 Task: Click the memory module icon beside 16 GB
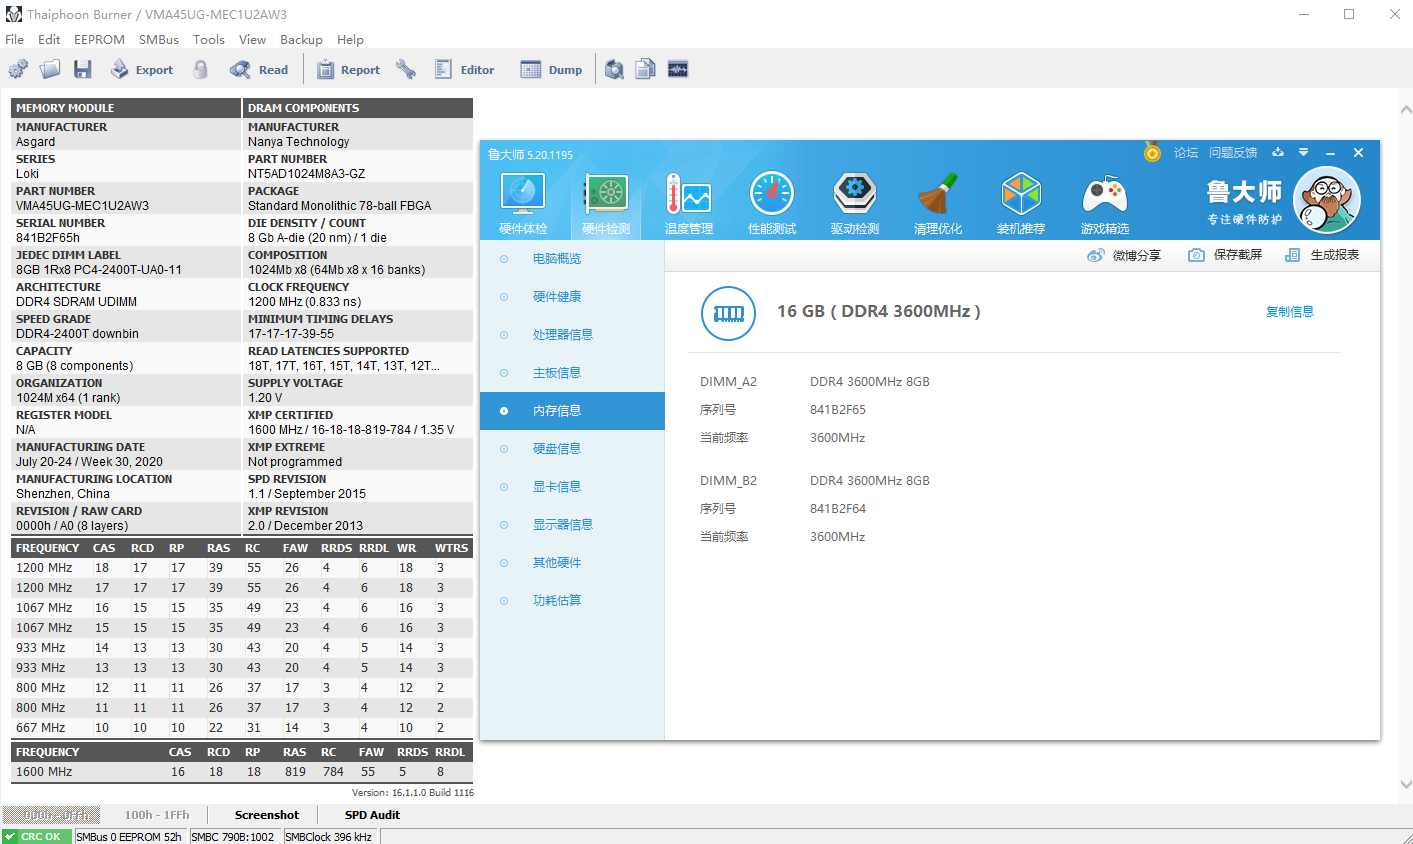(x=729, y=313)
